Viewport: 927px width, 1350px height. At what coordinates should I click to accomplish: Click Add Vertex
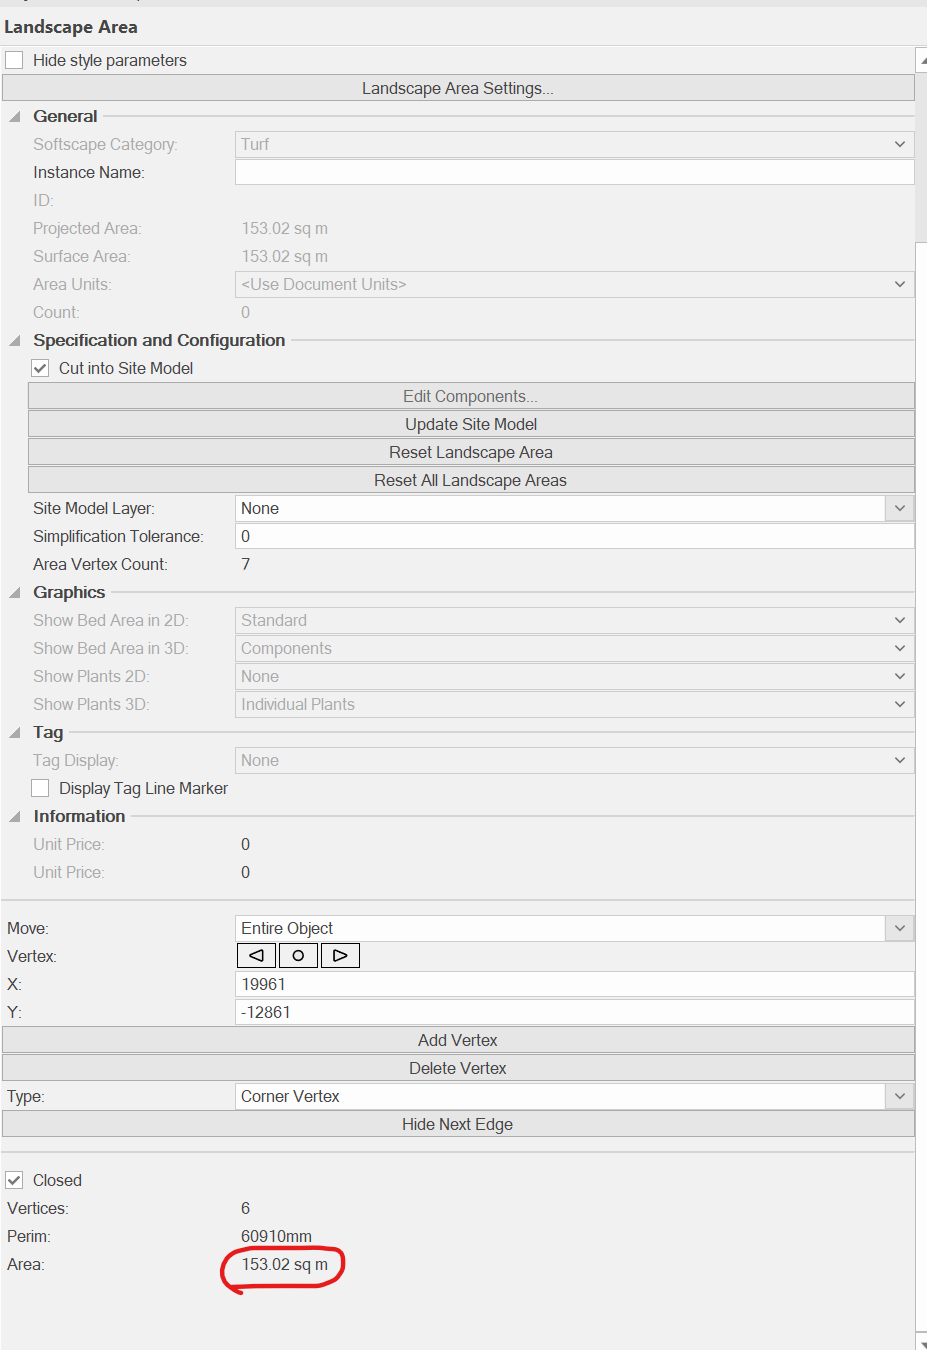tap(457, 1040)
